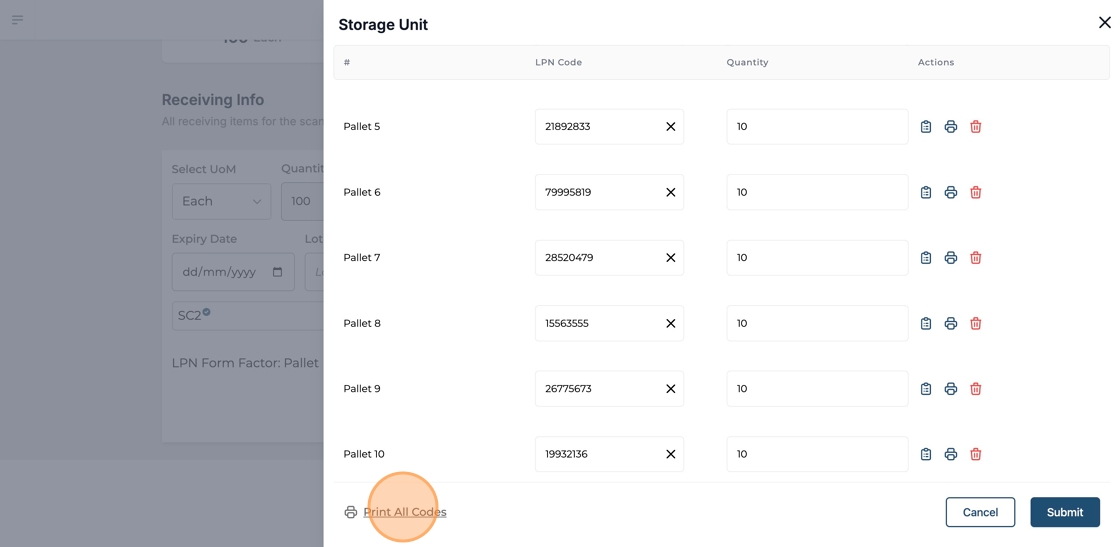Toggle the sidebar menu icon

pyautogui.click(x=17, y=19)
